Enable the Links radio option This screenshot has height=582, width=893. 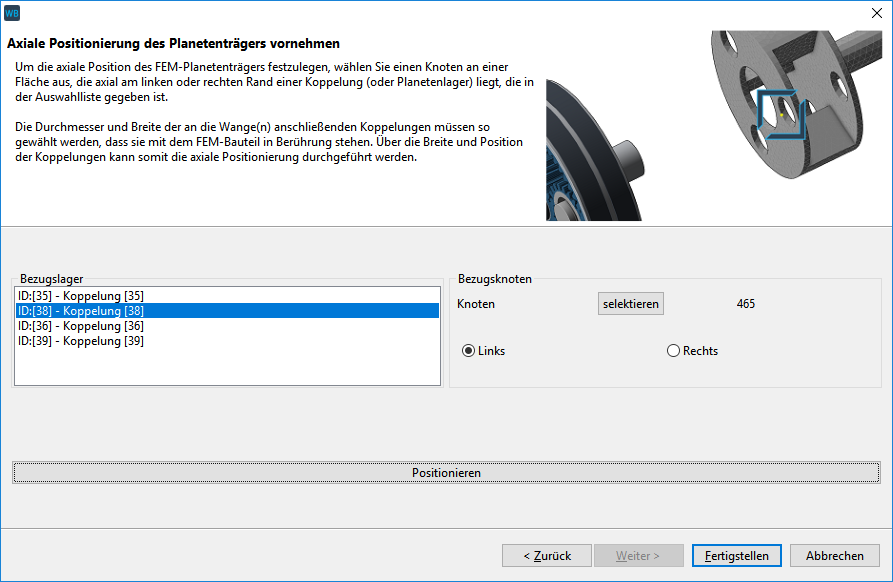click(468, 351)
